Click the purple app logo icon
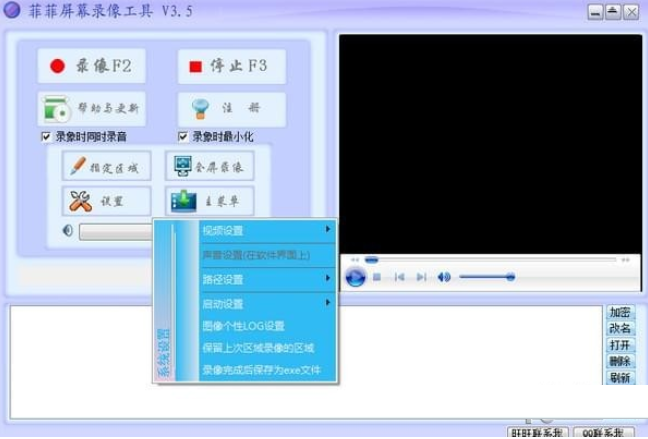Image resolution: width=648 pixels, height=439 pixels. [12, 10]
